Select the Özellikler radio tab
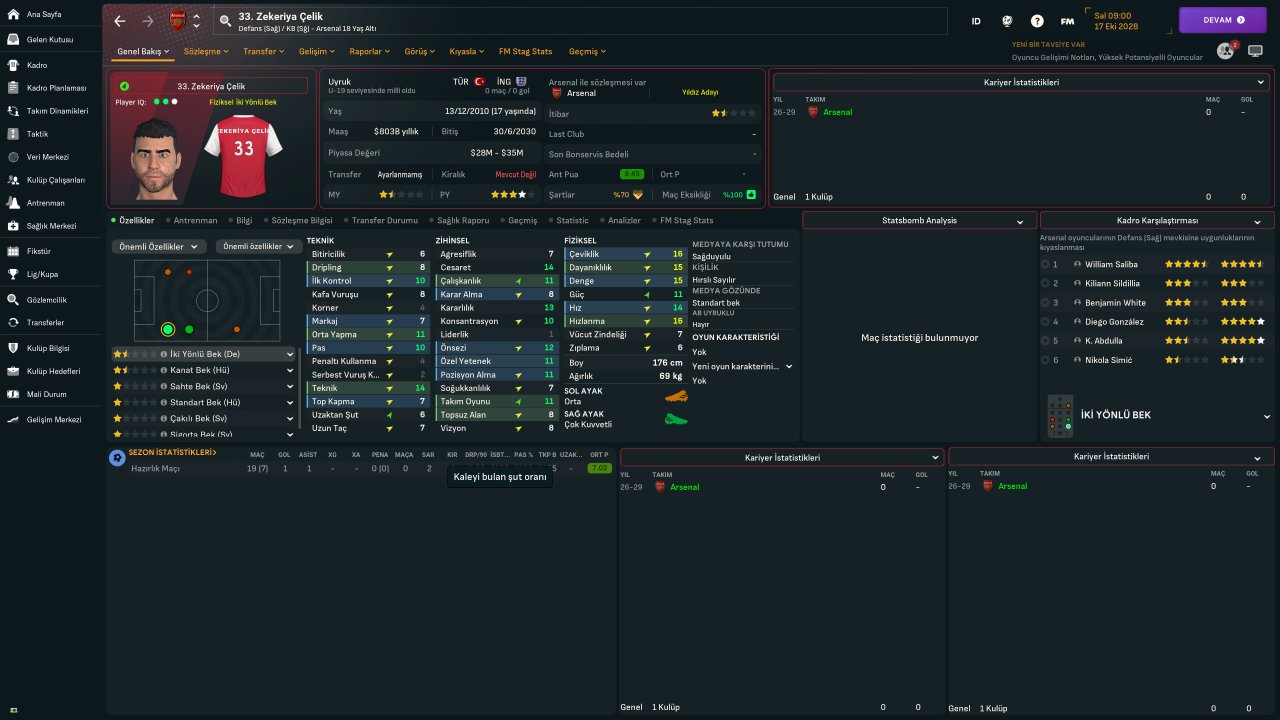The image size is (1280, 720). point(133,220)
